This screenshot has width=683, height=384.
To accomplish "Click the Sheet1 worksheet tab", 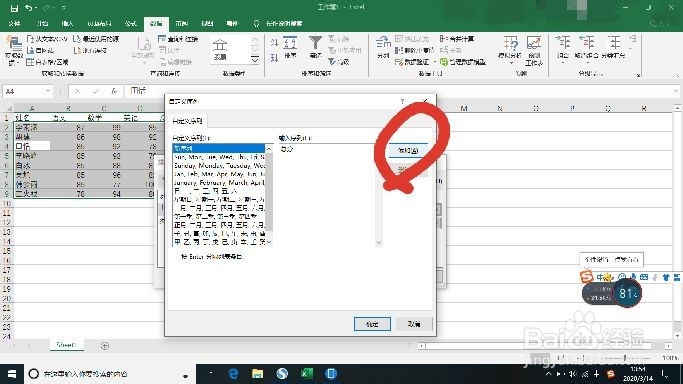I will (66, 345).
